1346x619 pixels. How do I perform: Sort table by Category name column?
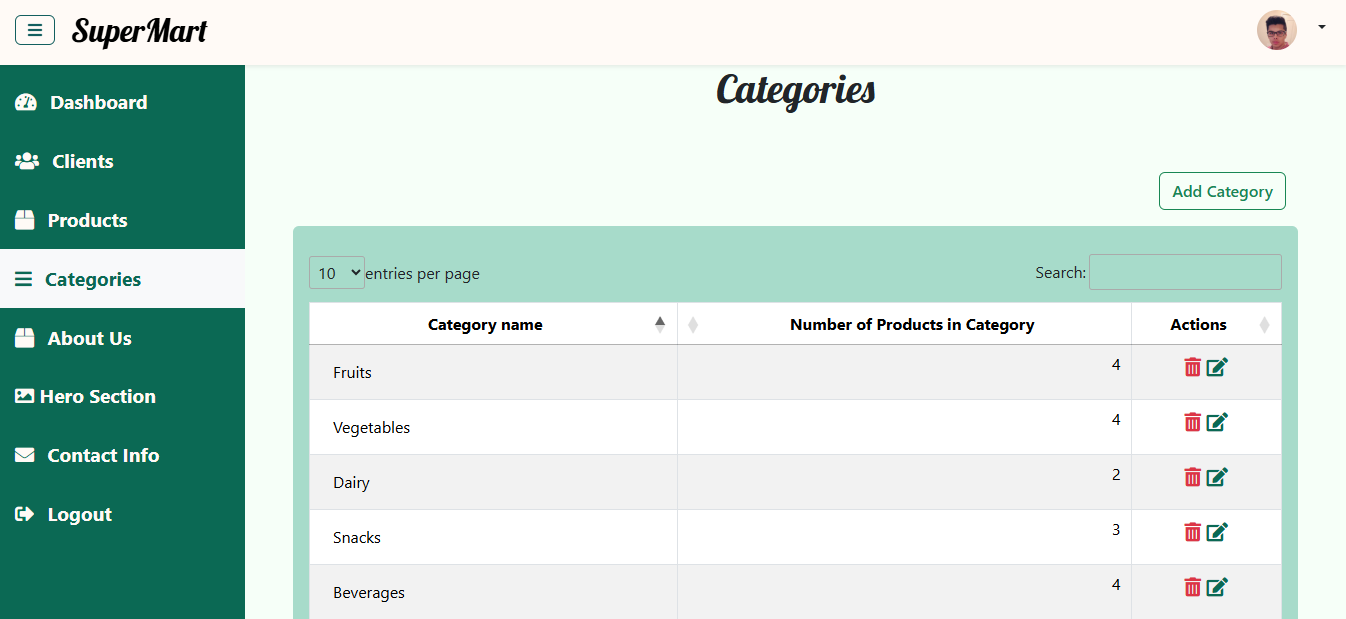pyautogui.click(x=485, y=324)
